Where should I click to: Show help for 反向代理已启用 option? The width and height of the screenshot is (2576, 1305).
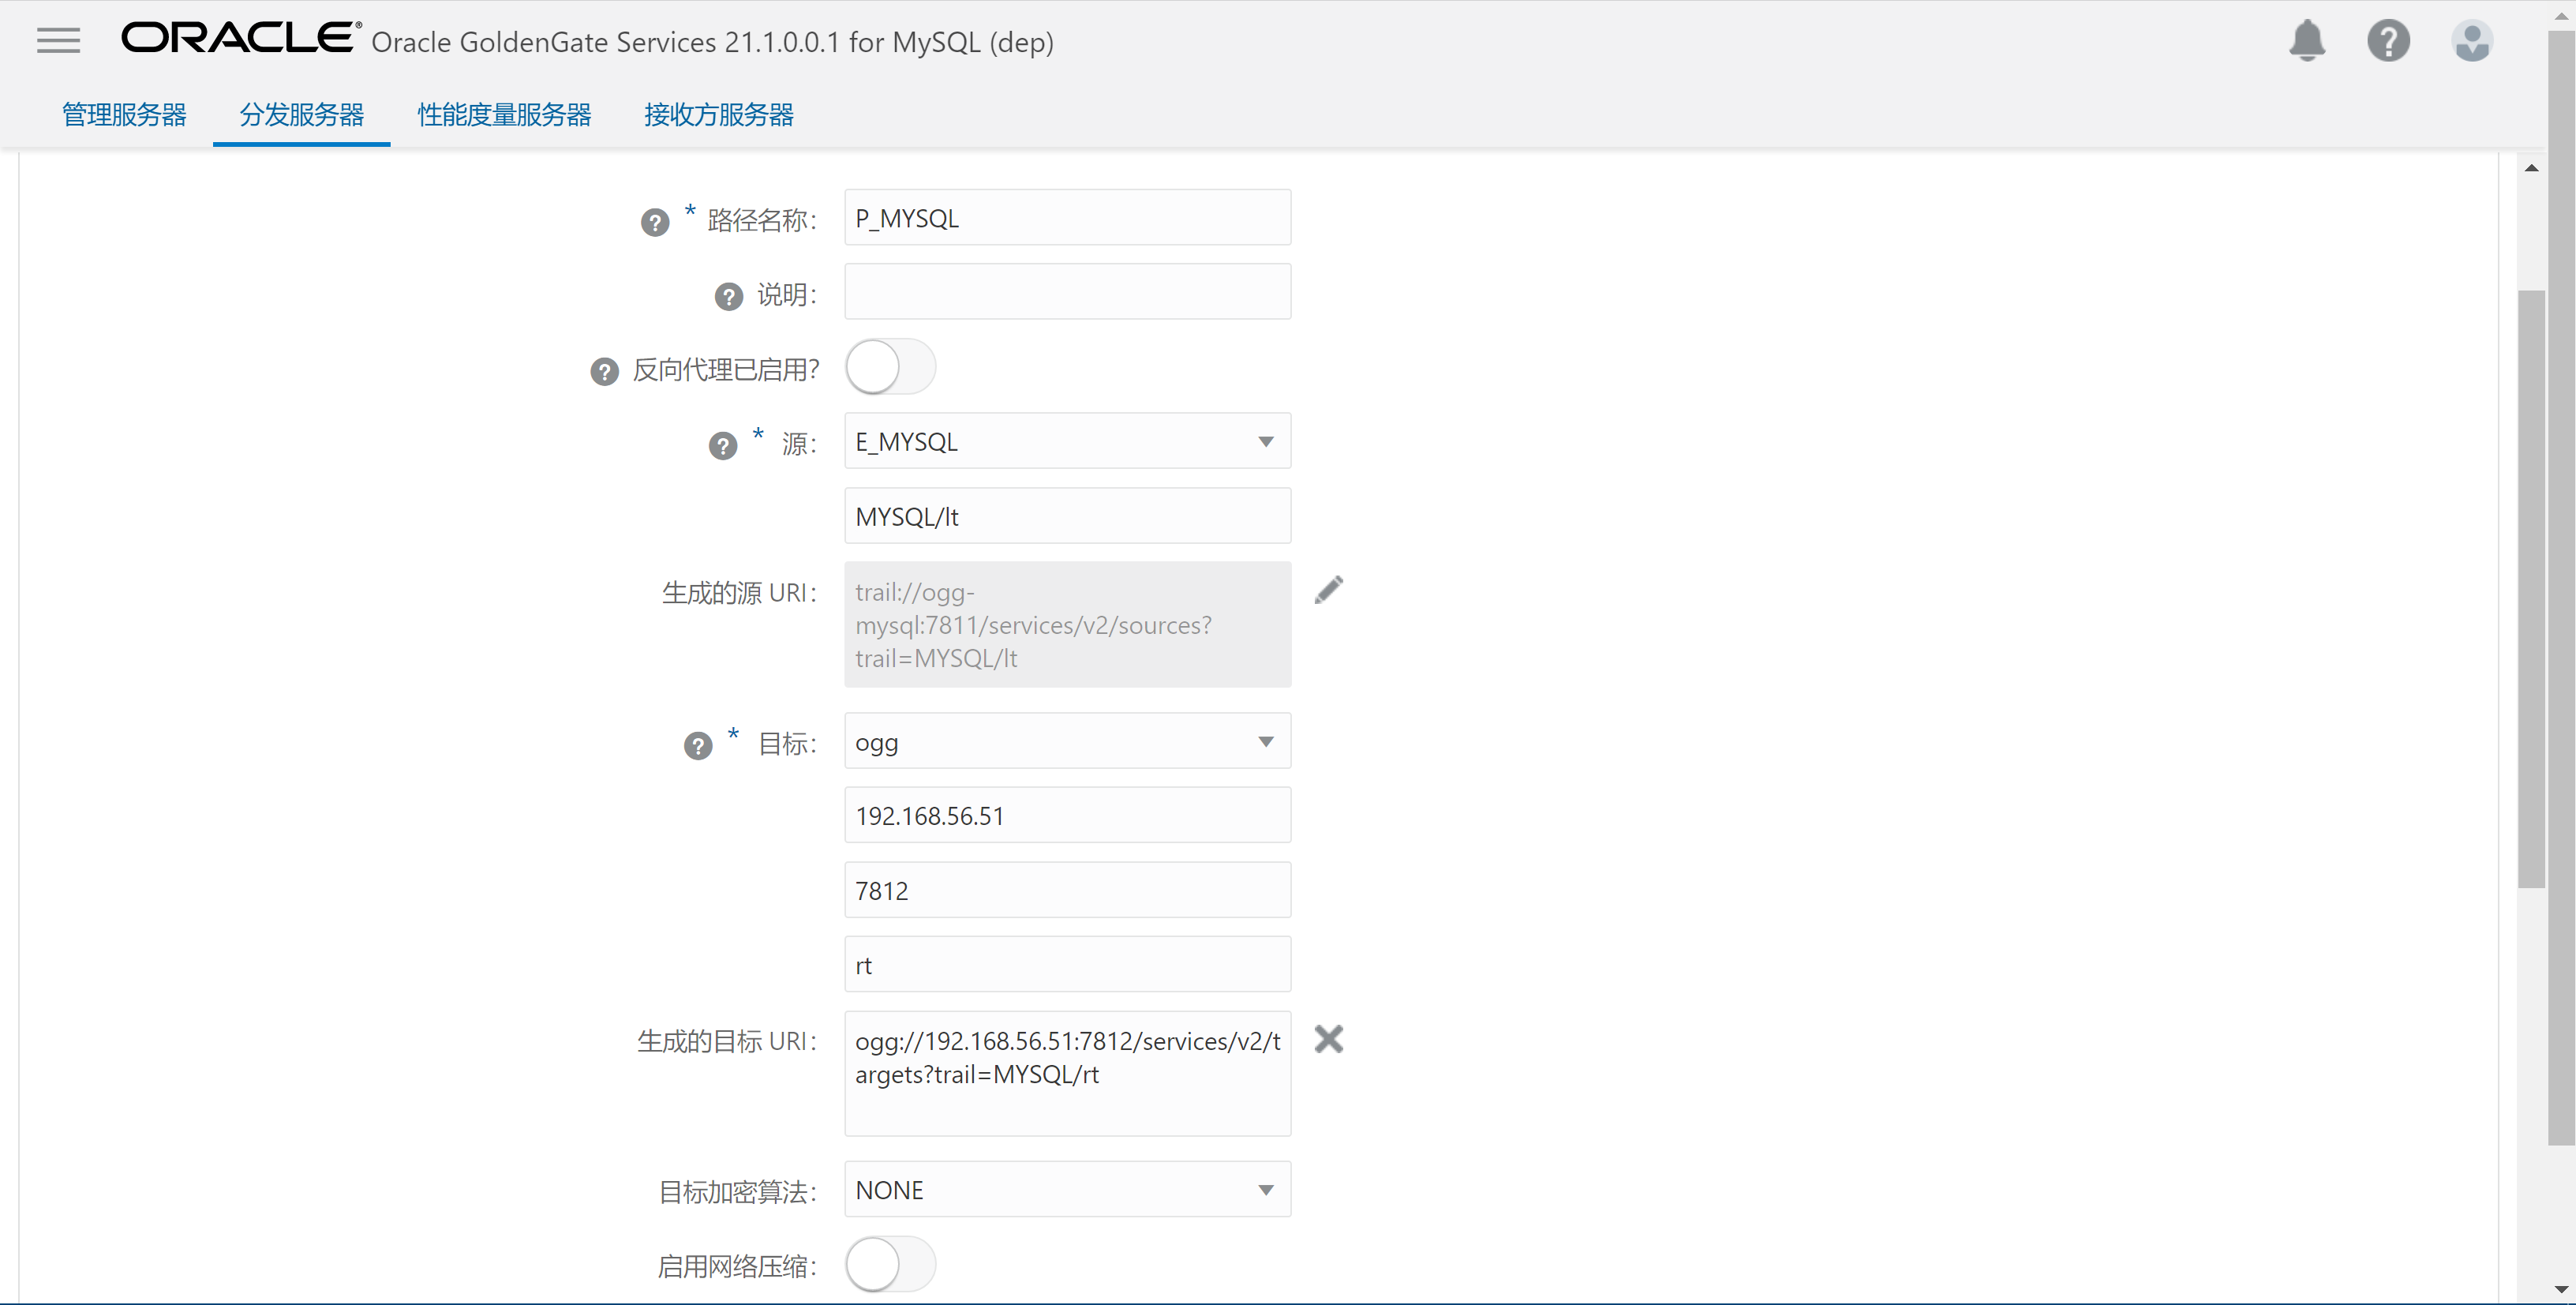click(x=604, y=372)
